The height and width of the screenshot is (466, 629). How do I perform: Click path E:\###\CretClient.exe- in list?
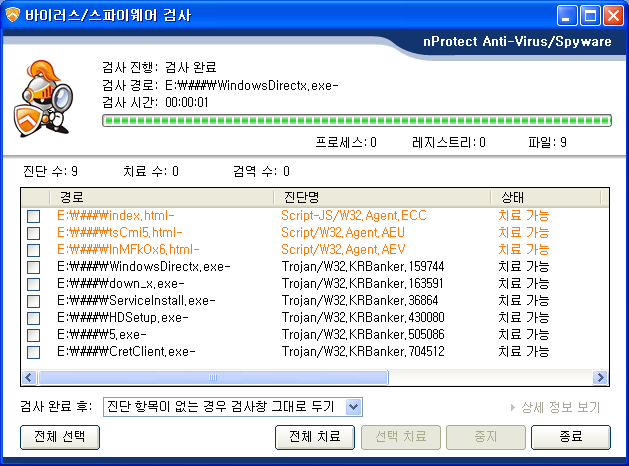[x=126, y=352]
